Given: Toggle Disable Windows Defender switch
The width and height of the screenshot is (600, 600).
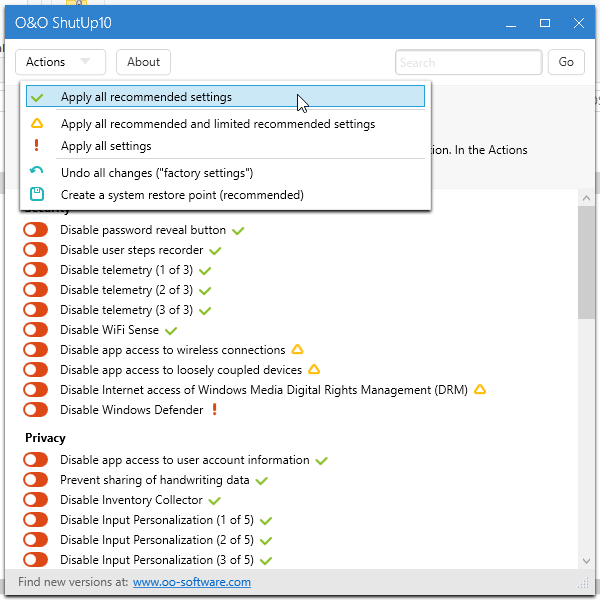Looking at the screenshot, I should pos(36,409).
